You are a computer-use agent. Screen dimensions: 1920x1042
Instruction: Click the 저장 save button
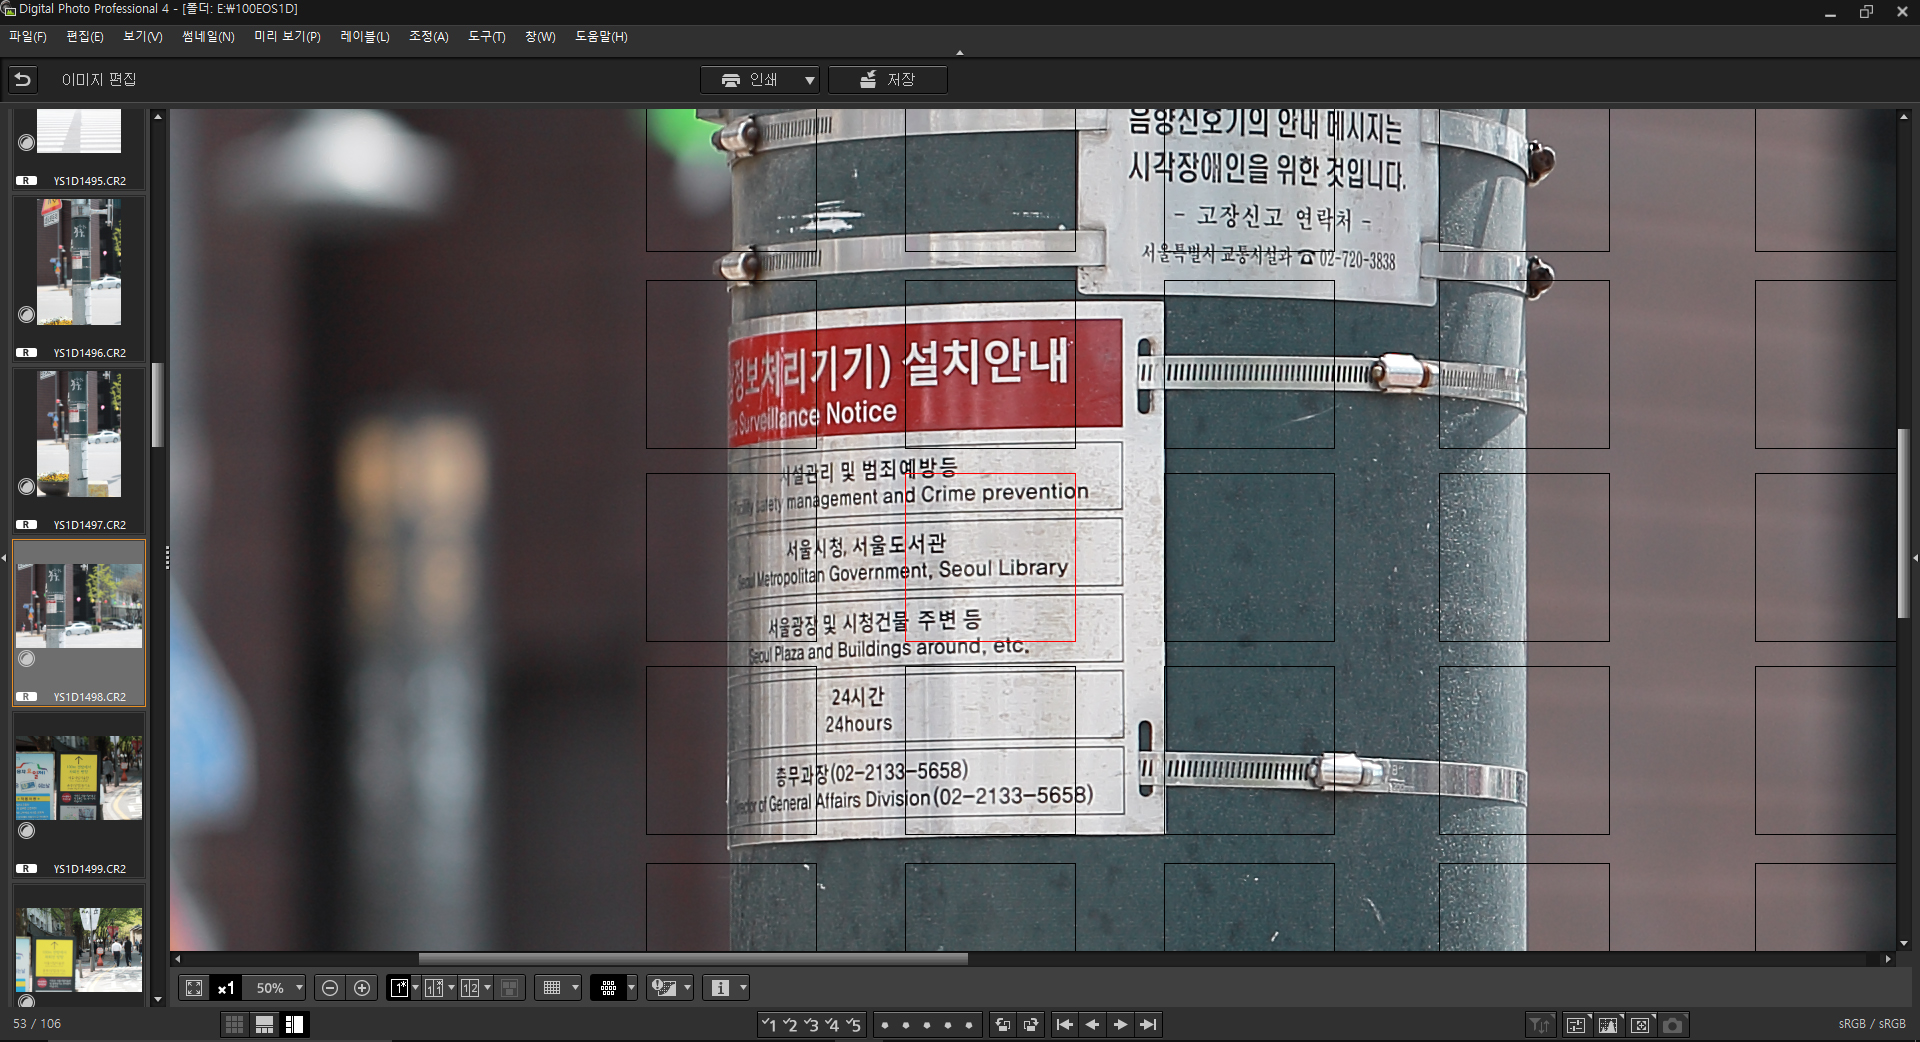[888, 80]
